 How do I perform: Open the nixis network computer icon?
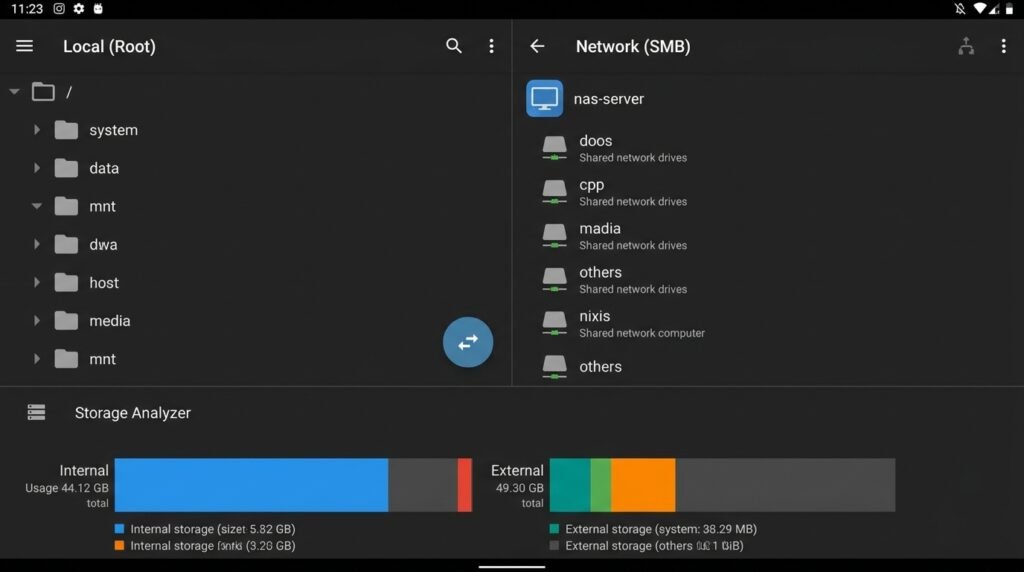[x=554, y=323]
